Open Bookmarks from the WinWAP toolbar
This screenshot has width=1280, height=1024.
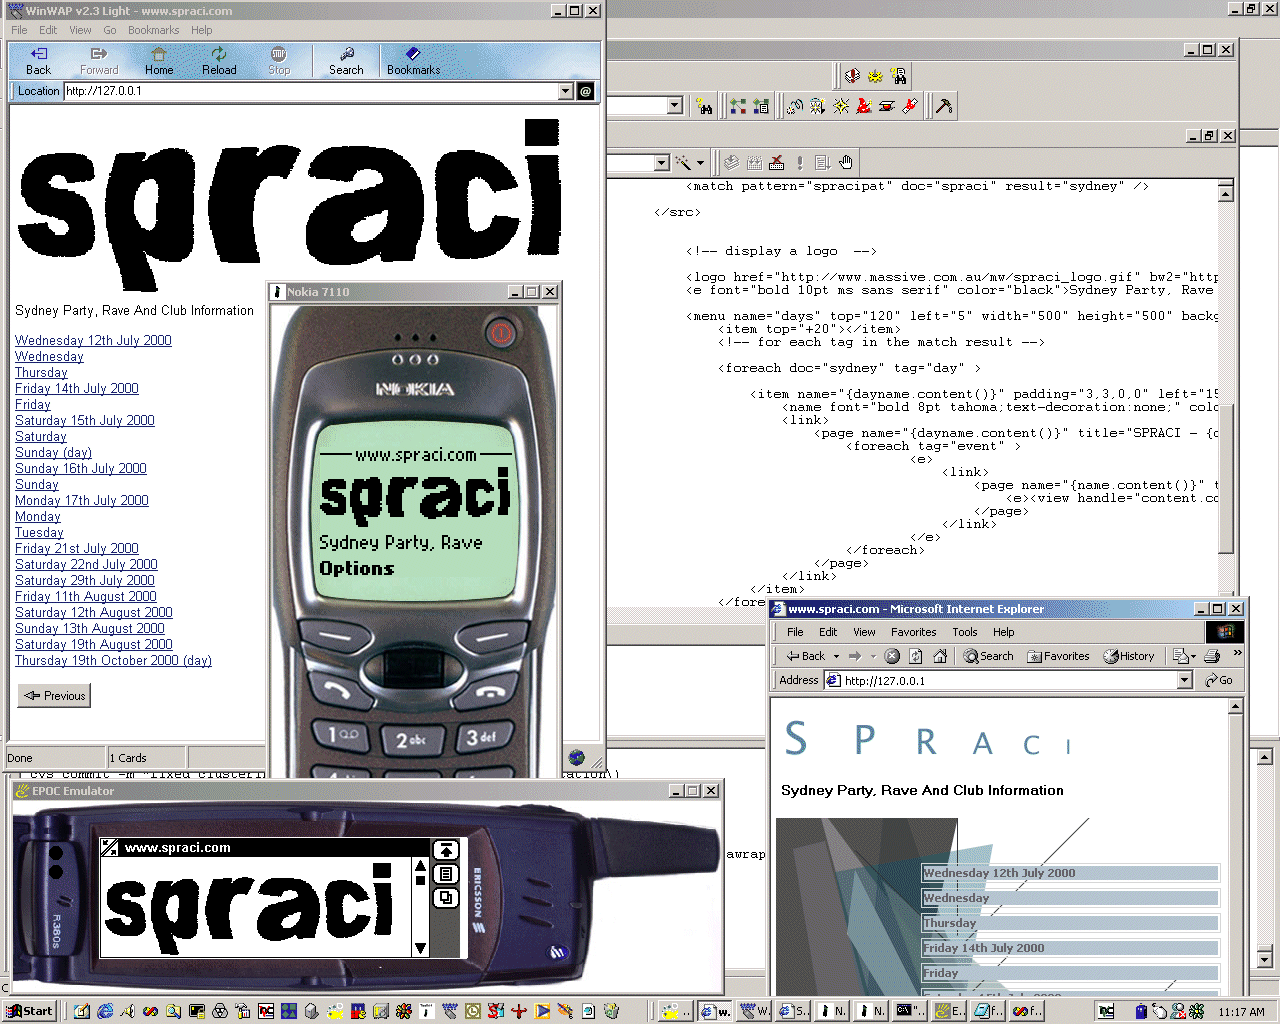click(413, 61)
